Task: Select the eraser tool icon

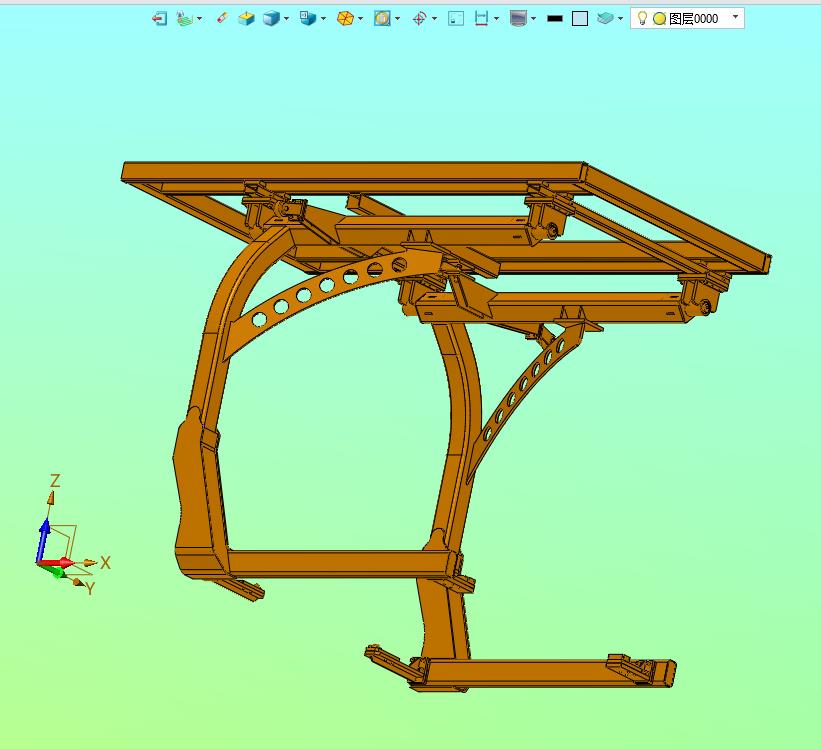Action: [x=222, y=18]
